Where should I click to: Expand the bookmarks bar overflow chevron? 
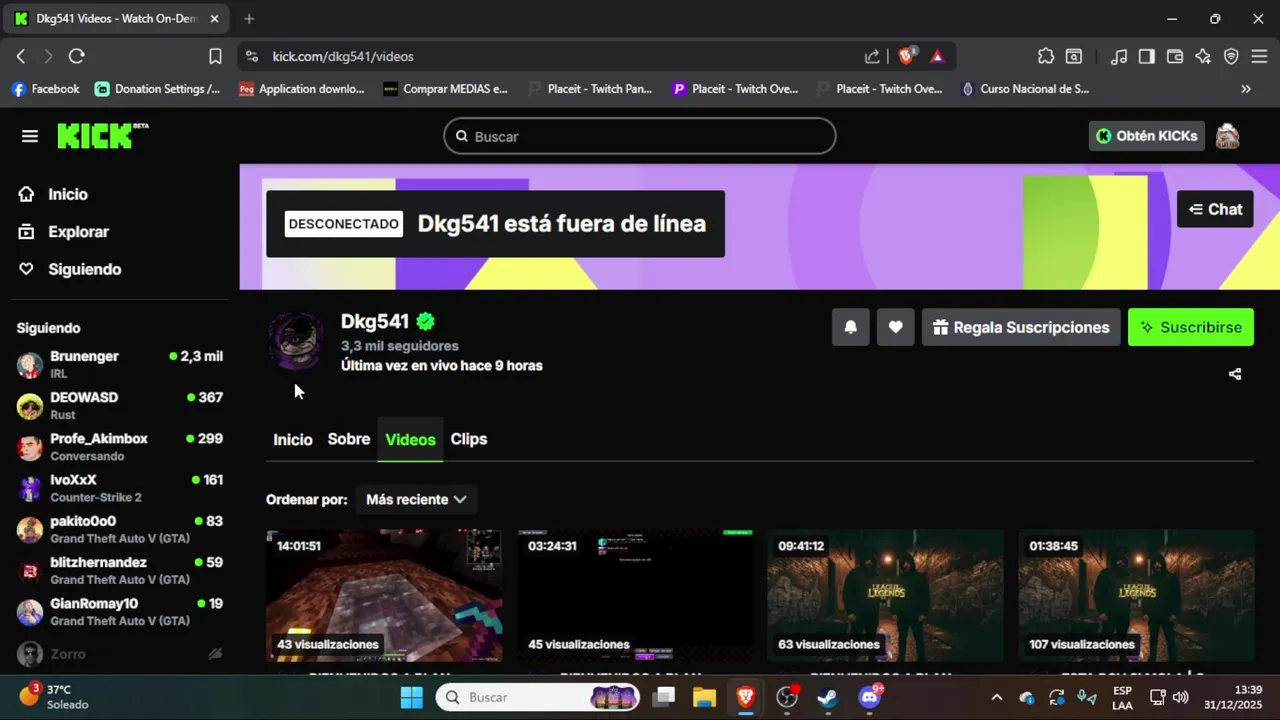[x=1246, y=89]
